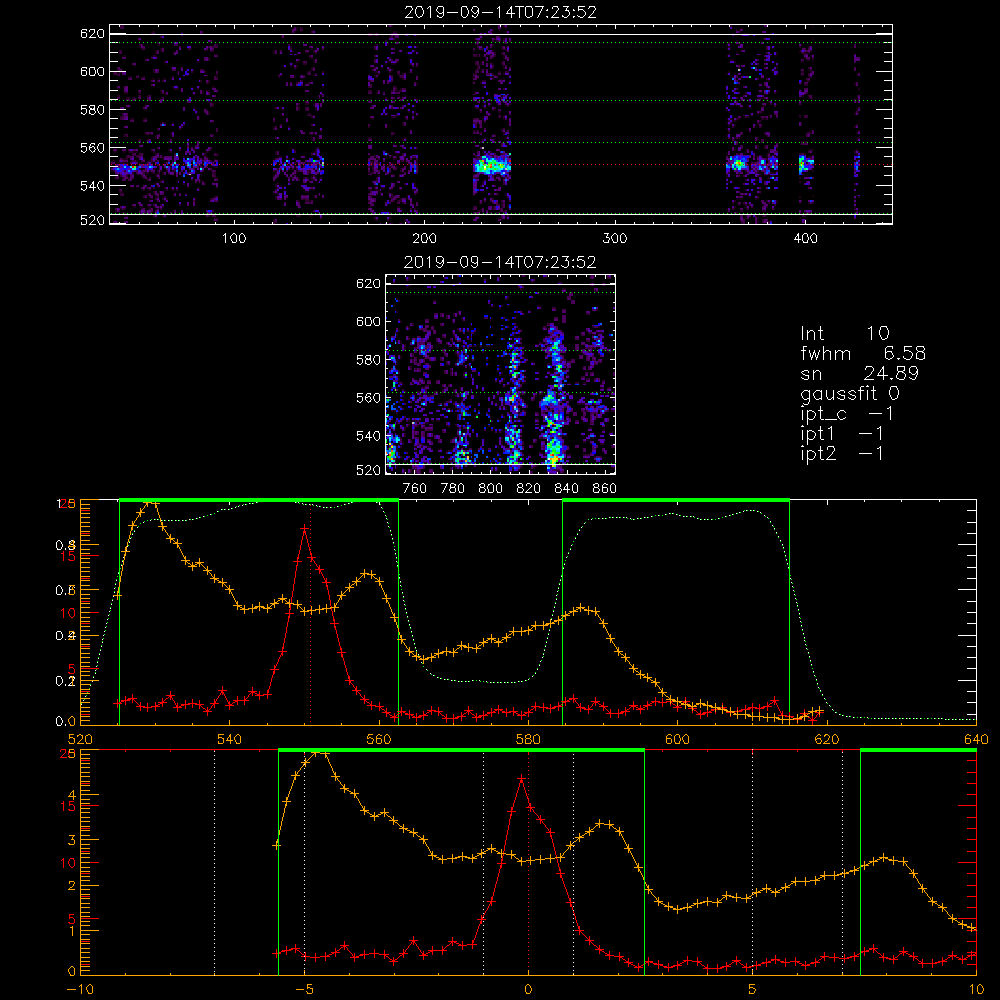The height and width of the screenshot is (1000, 1000).
Task: Select the 'sn 24.89' readout
Action: tap(859, 373)
